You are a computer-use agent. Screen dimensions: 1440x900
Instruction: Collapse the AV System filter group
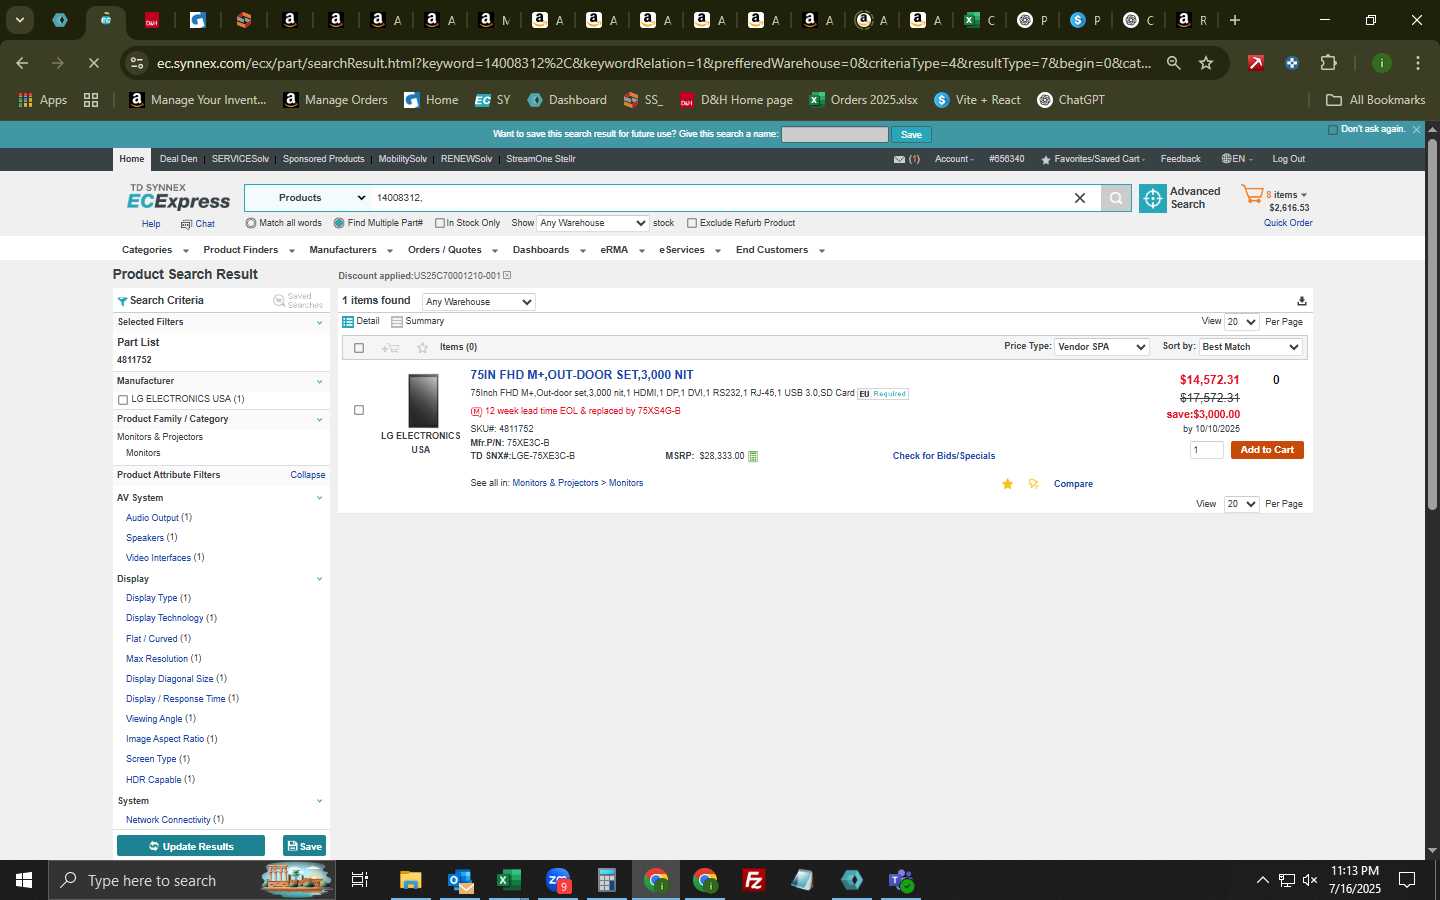click(x=319, y=498)
